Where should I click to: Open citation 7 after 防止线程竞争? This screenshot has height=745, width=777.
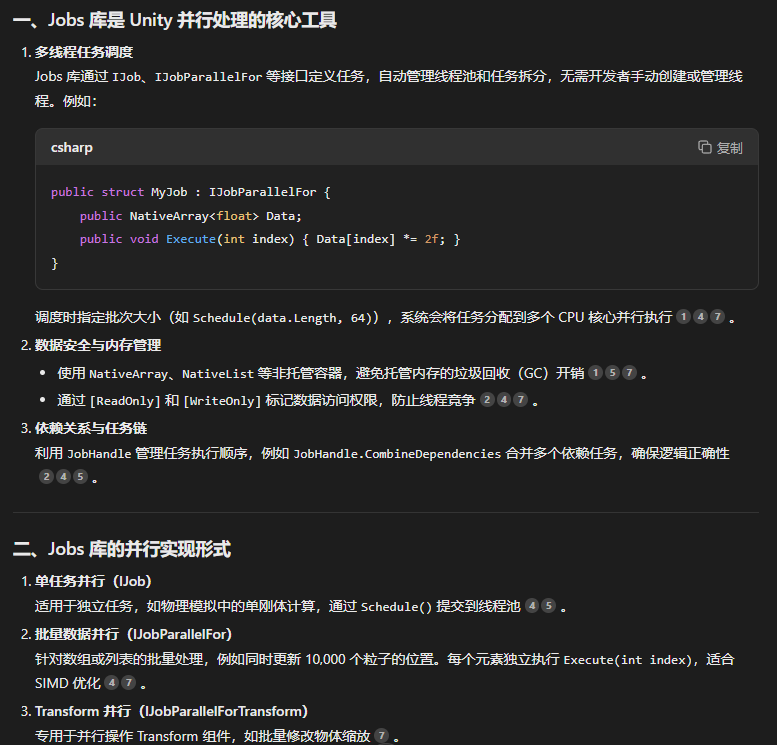pyautogui.click(x=520, y=400)
